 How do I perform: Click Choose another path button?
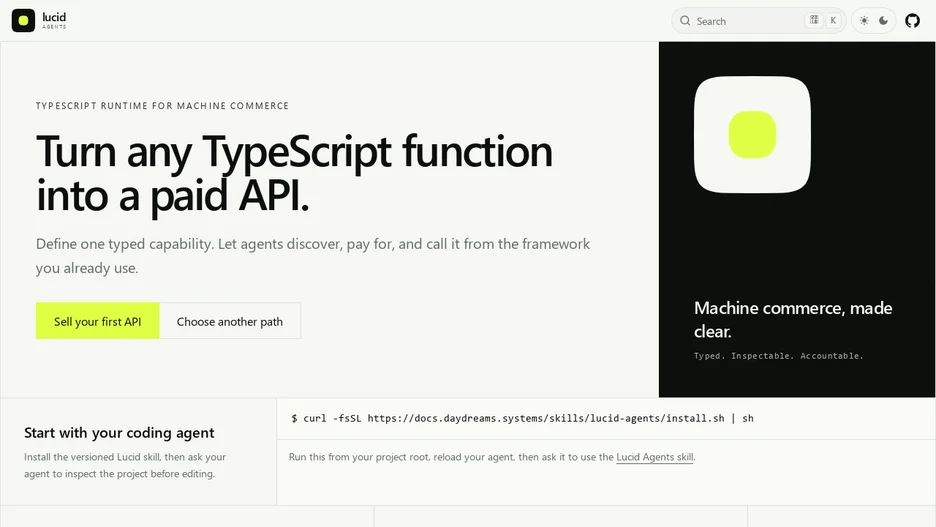(230, 321)
